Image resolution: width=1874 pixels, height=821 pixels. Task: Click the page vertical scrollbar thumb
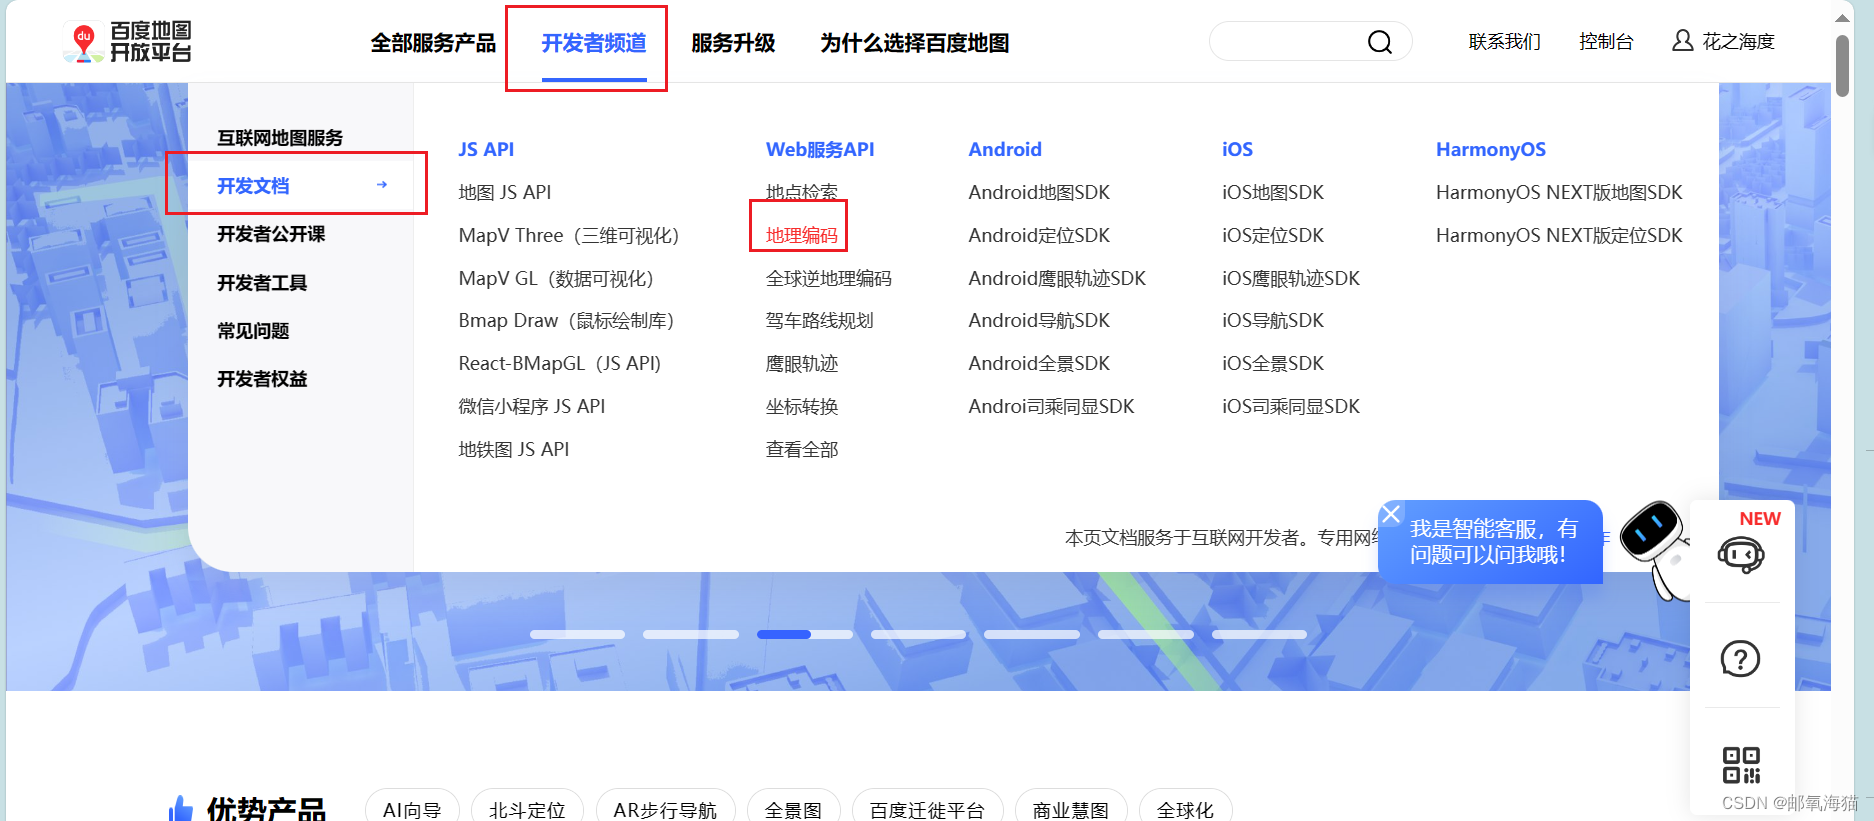(1842, 66)
